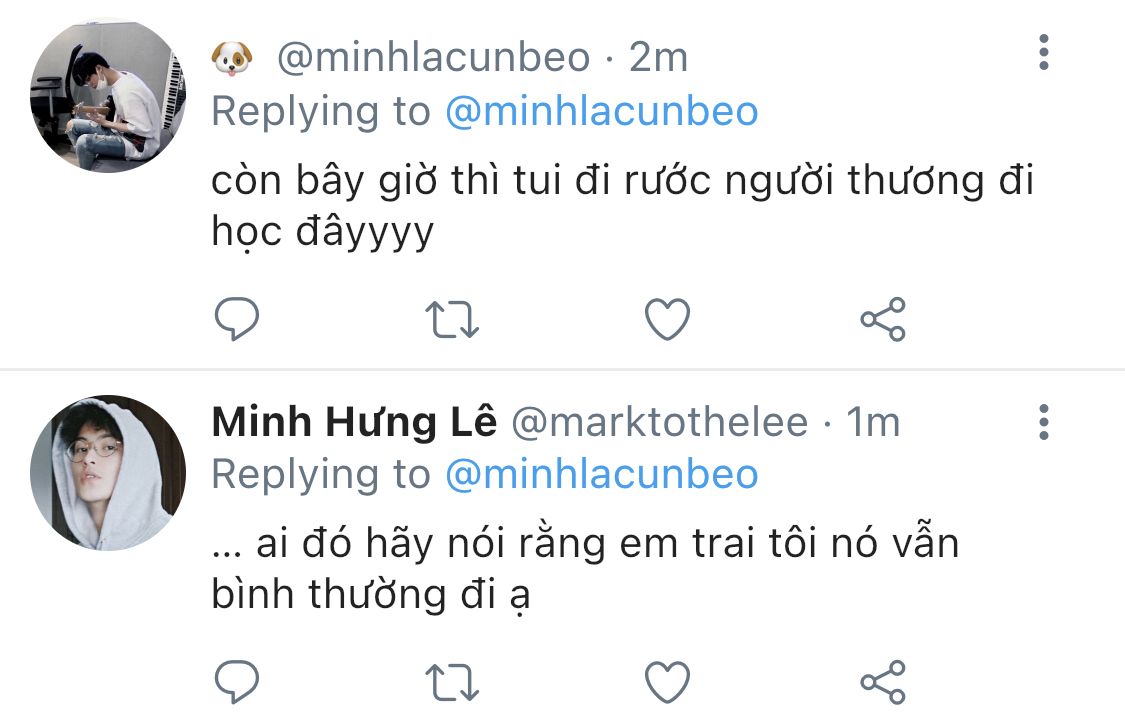Viewport: 1125px width, 725px height.
Task: Open the @marktothelee handle
Action: pos(659,422)
